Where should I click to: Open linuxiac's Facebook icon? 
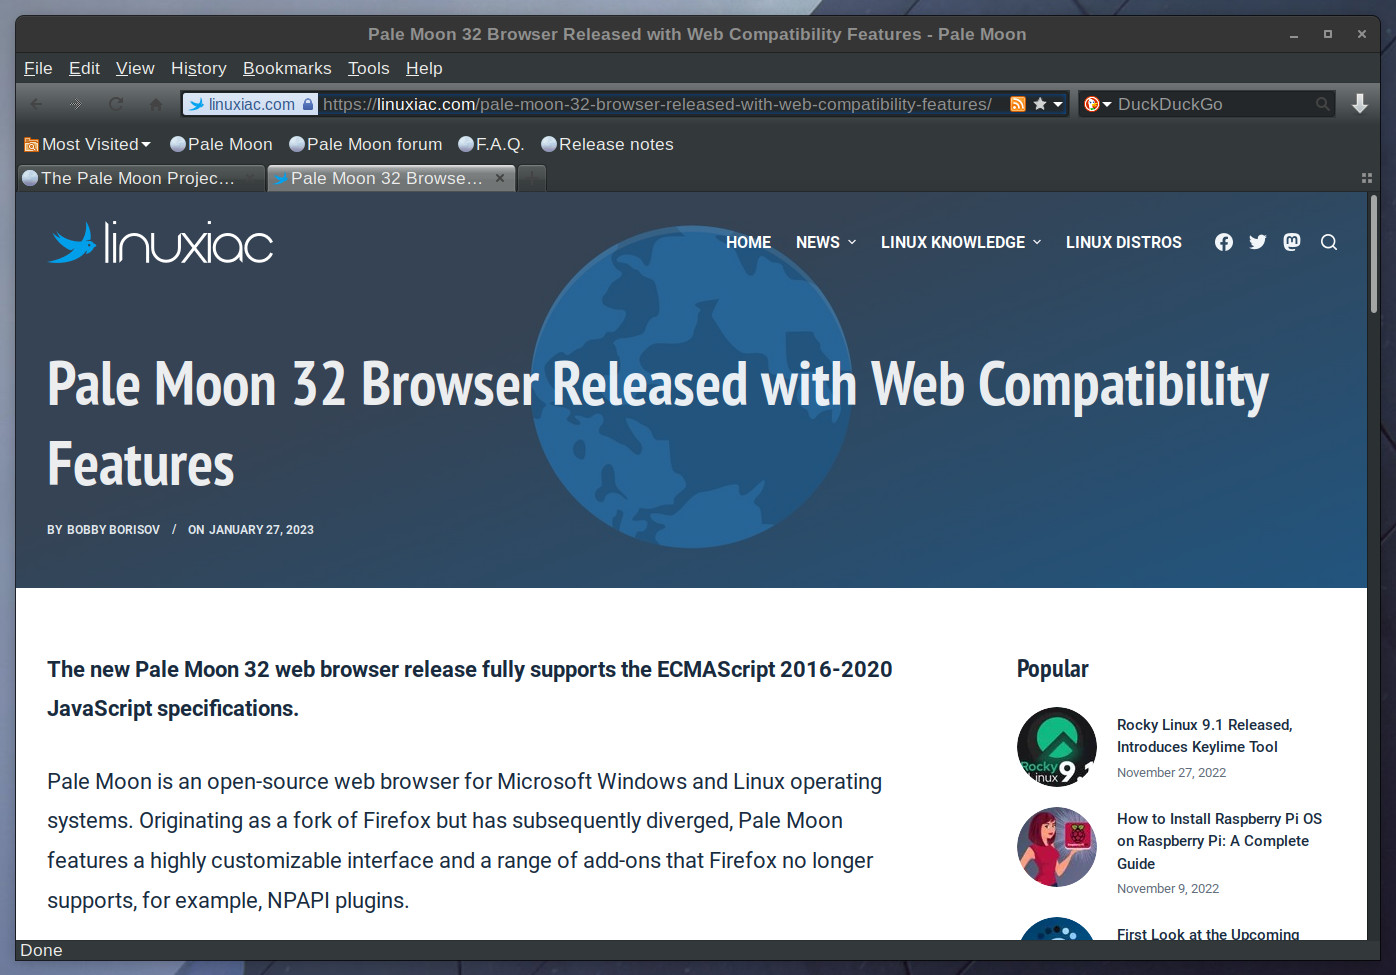pyautogui.click(x=1224, y=242)
